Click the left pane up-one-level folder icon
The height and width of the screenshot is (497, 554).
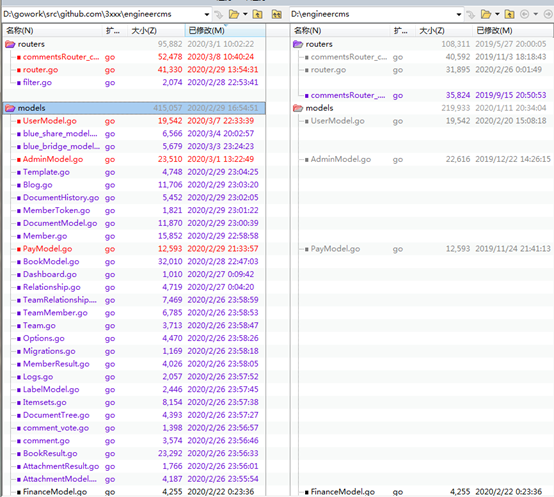(x=258, y=14)
